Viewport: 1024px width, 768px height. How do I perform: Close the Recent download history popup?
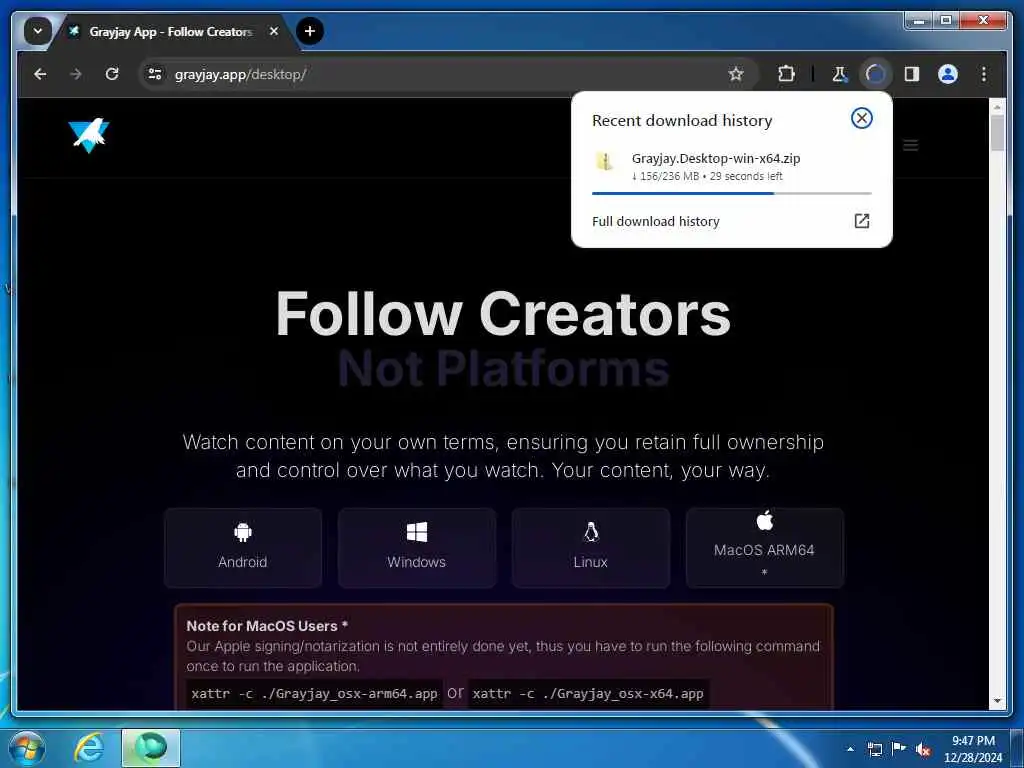click(x=861, y=118)
